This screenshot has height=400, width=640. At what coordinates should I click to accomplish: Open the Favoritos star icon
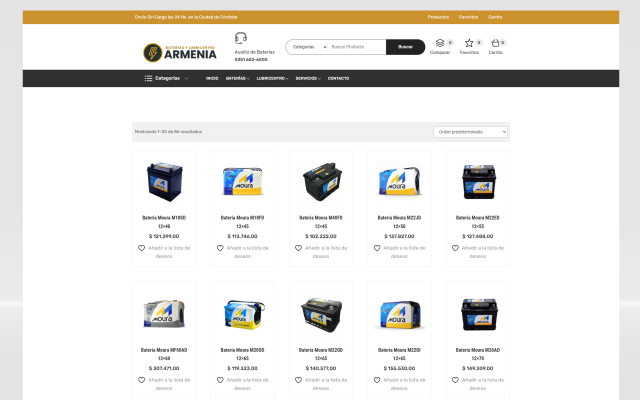tap(469, 43)
